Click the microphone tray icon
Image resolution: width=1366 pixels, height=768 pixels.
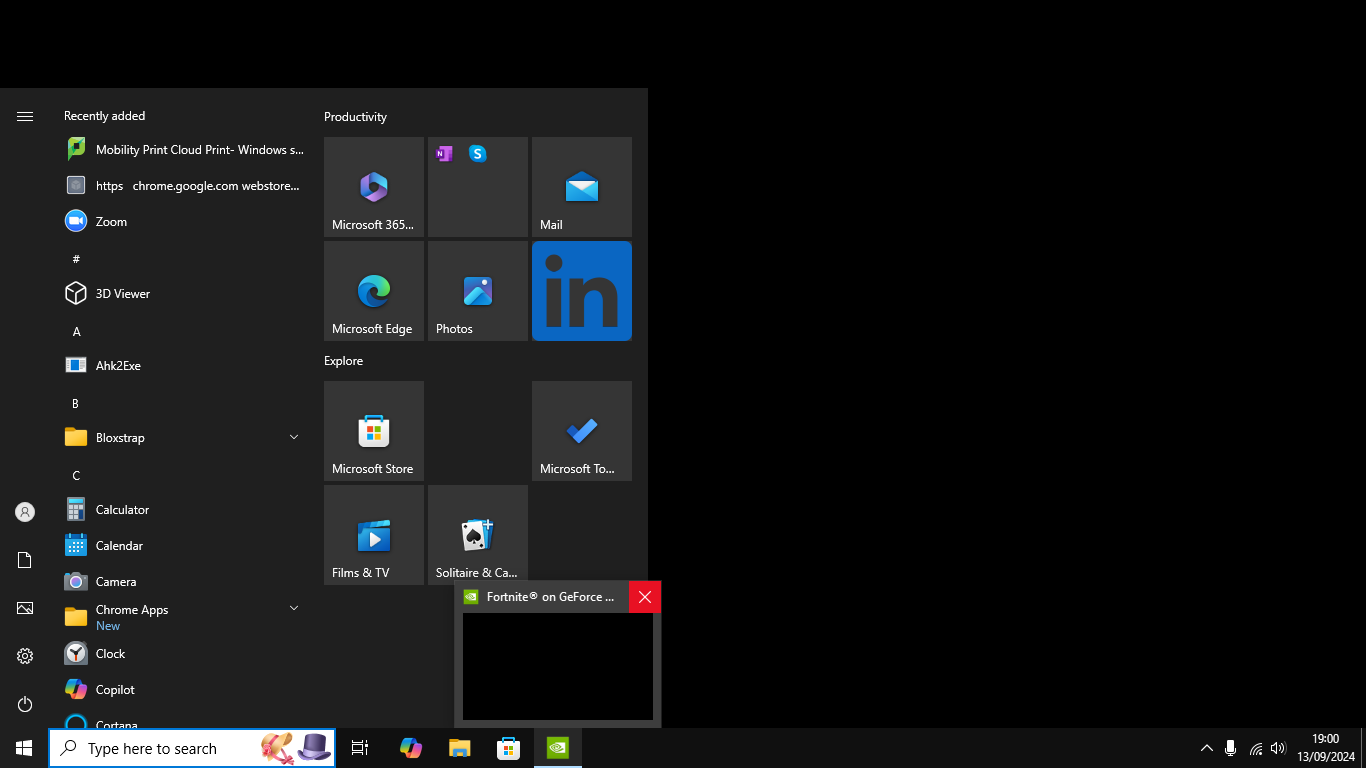(1231, 748)
